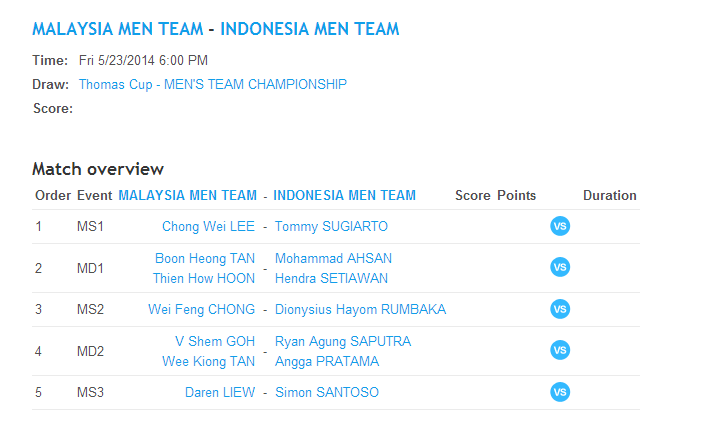Viewport: 715px width, 442px height.
Task: View Chong Wei LEE player profile
Action: tap(208, 227)
